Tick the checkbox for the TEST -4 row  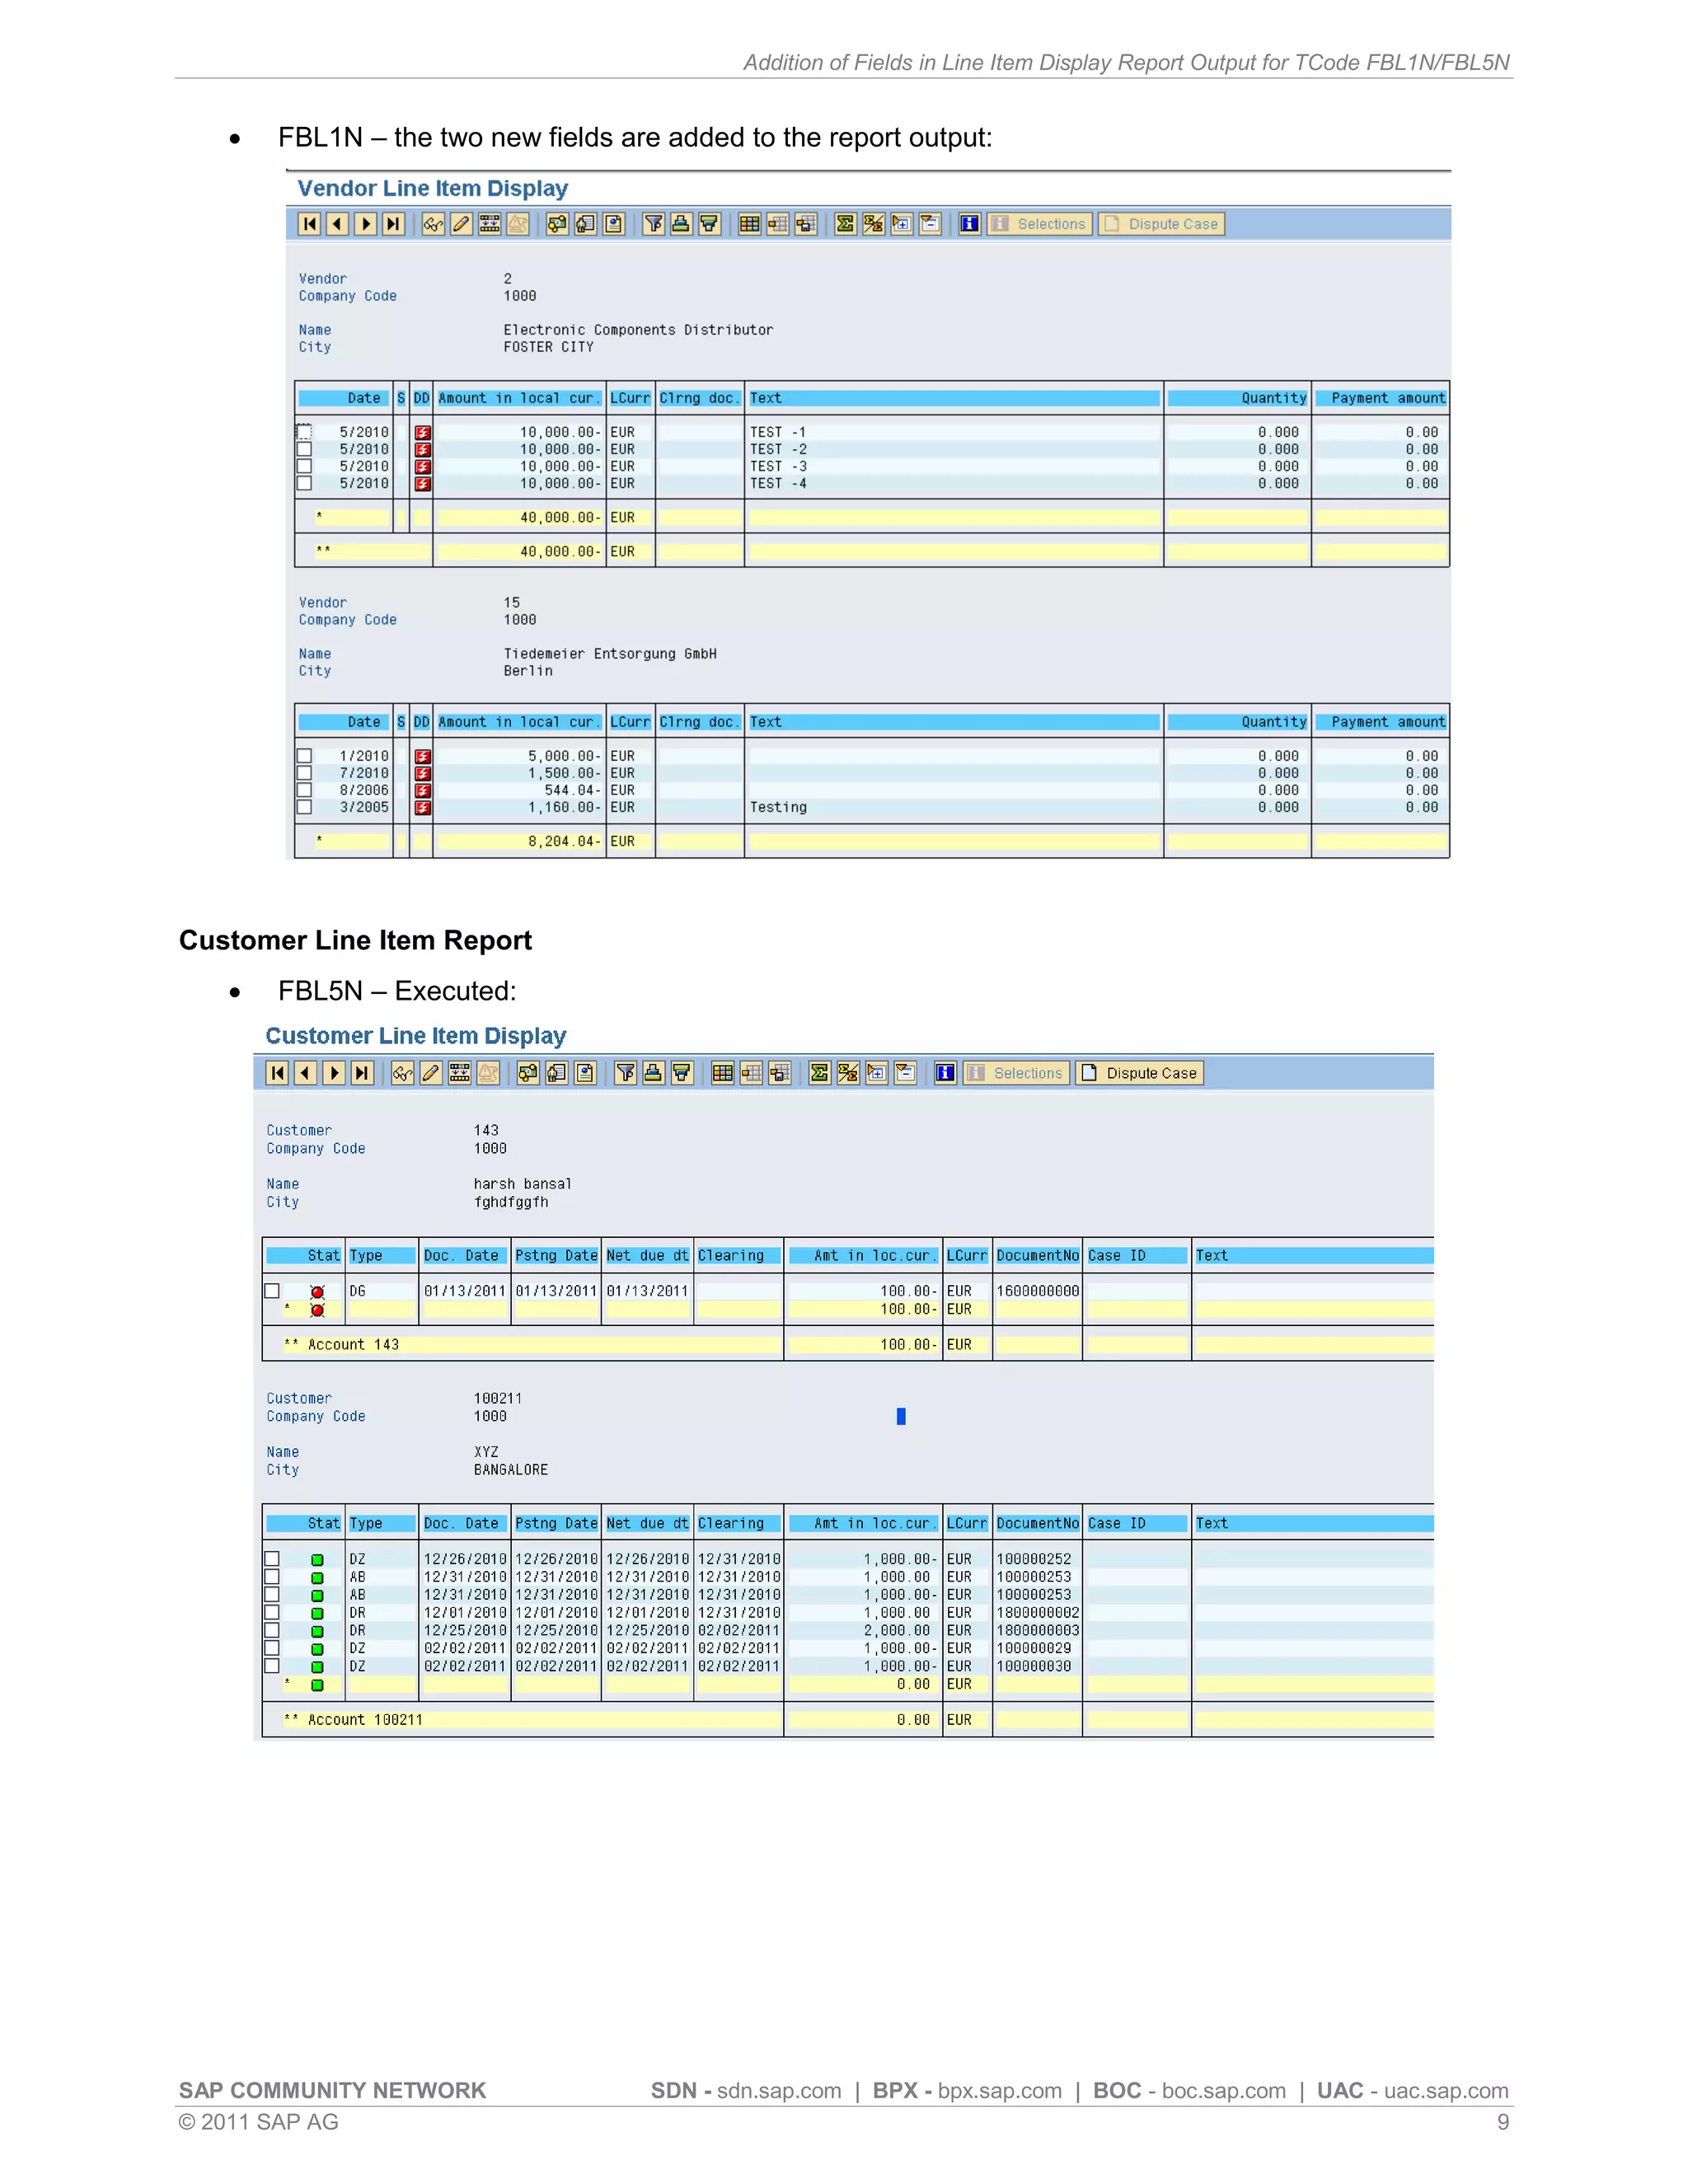click(304, 483)
